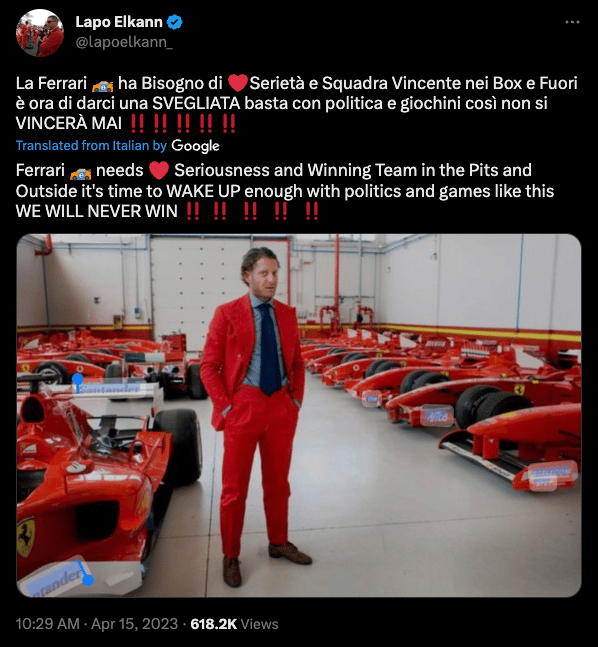Click the word SVEGLIATA in the tweet

196,104
